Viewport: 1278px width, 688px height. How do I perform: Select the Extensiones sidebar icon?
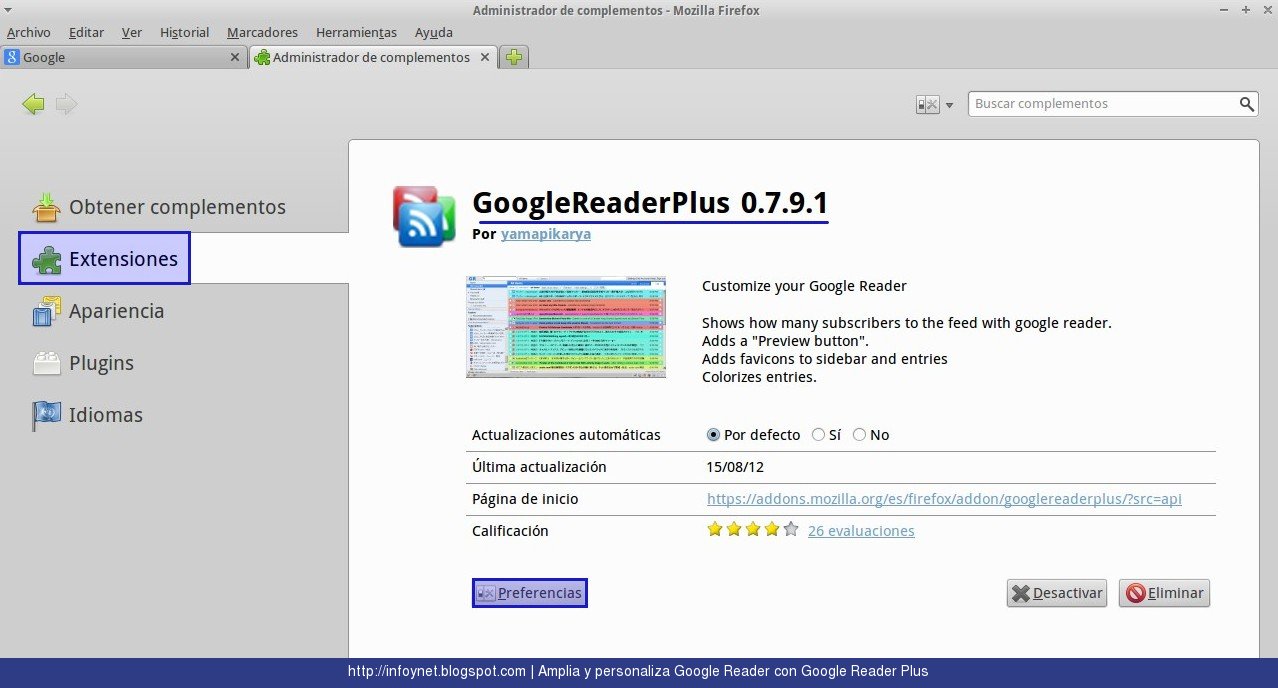click(48, 258)
